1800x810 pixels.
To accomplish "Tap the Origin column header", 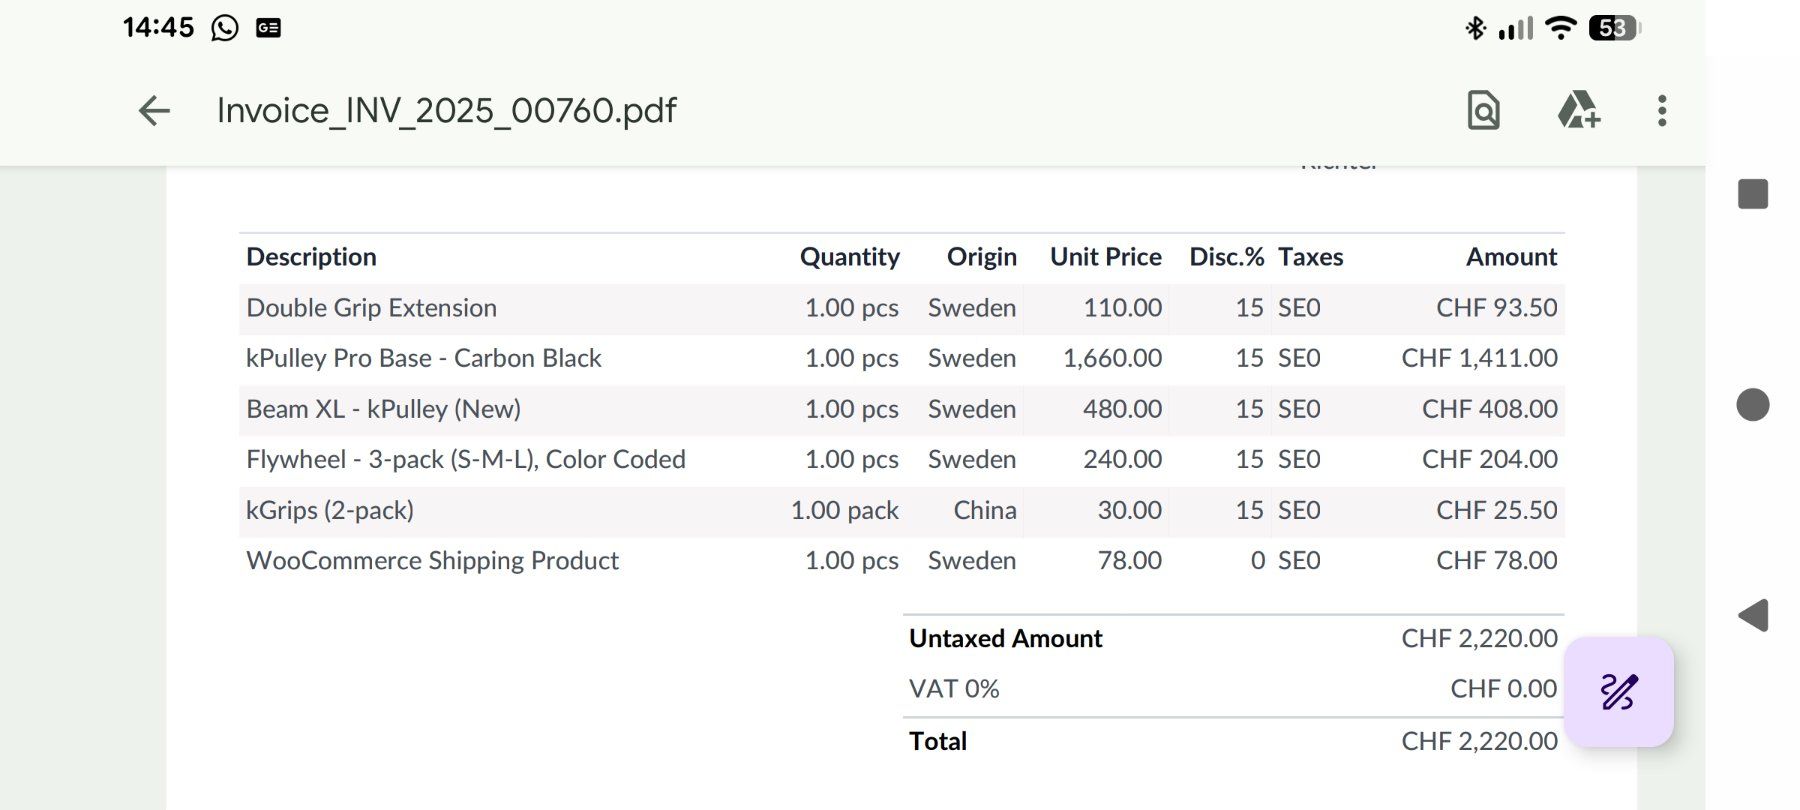I will (982, 257).
